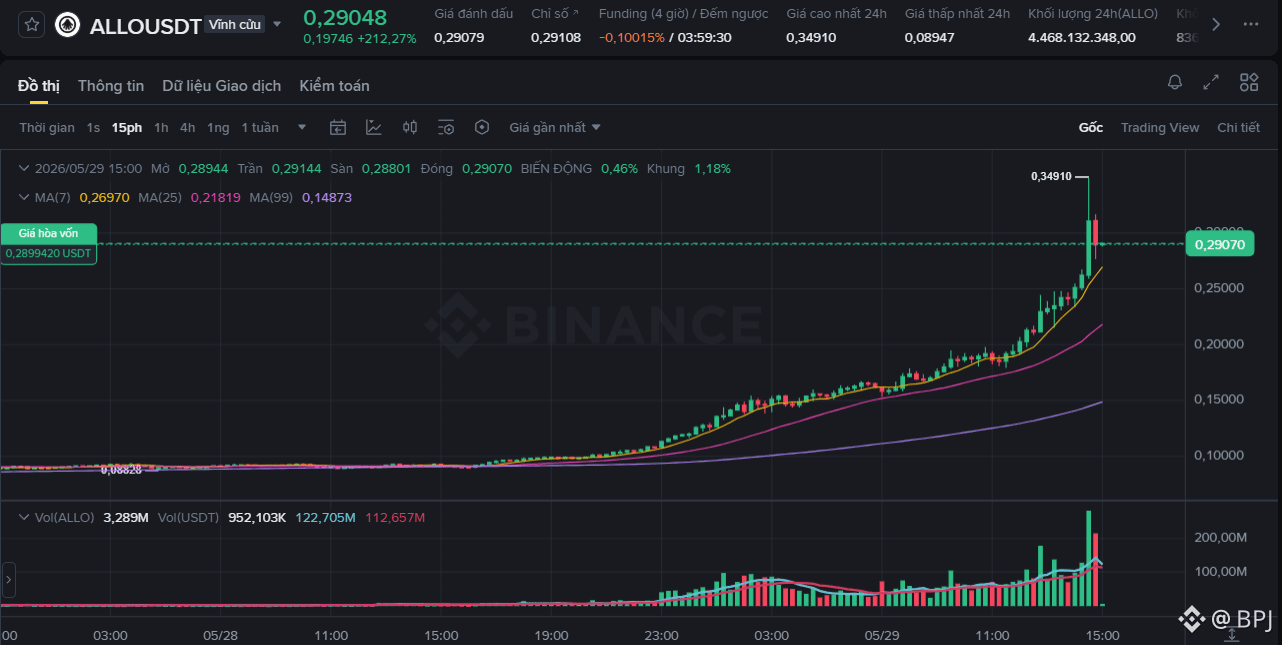The image size is (1282, 645).
Task: Click the 24h high value 0,34910 in header
Action: click(x=811, y=38)
